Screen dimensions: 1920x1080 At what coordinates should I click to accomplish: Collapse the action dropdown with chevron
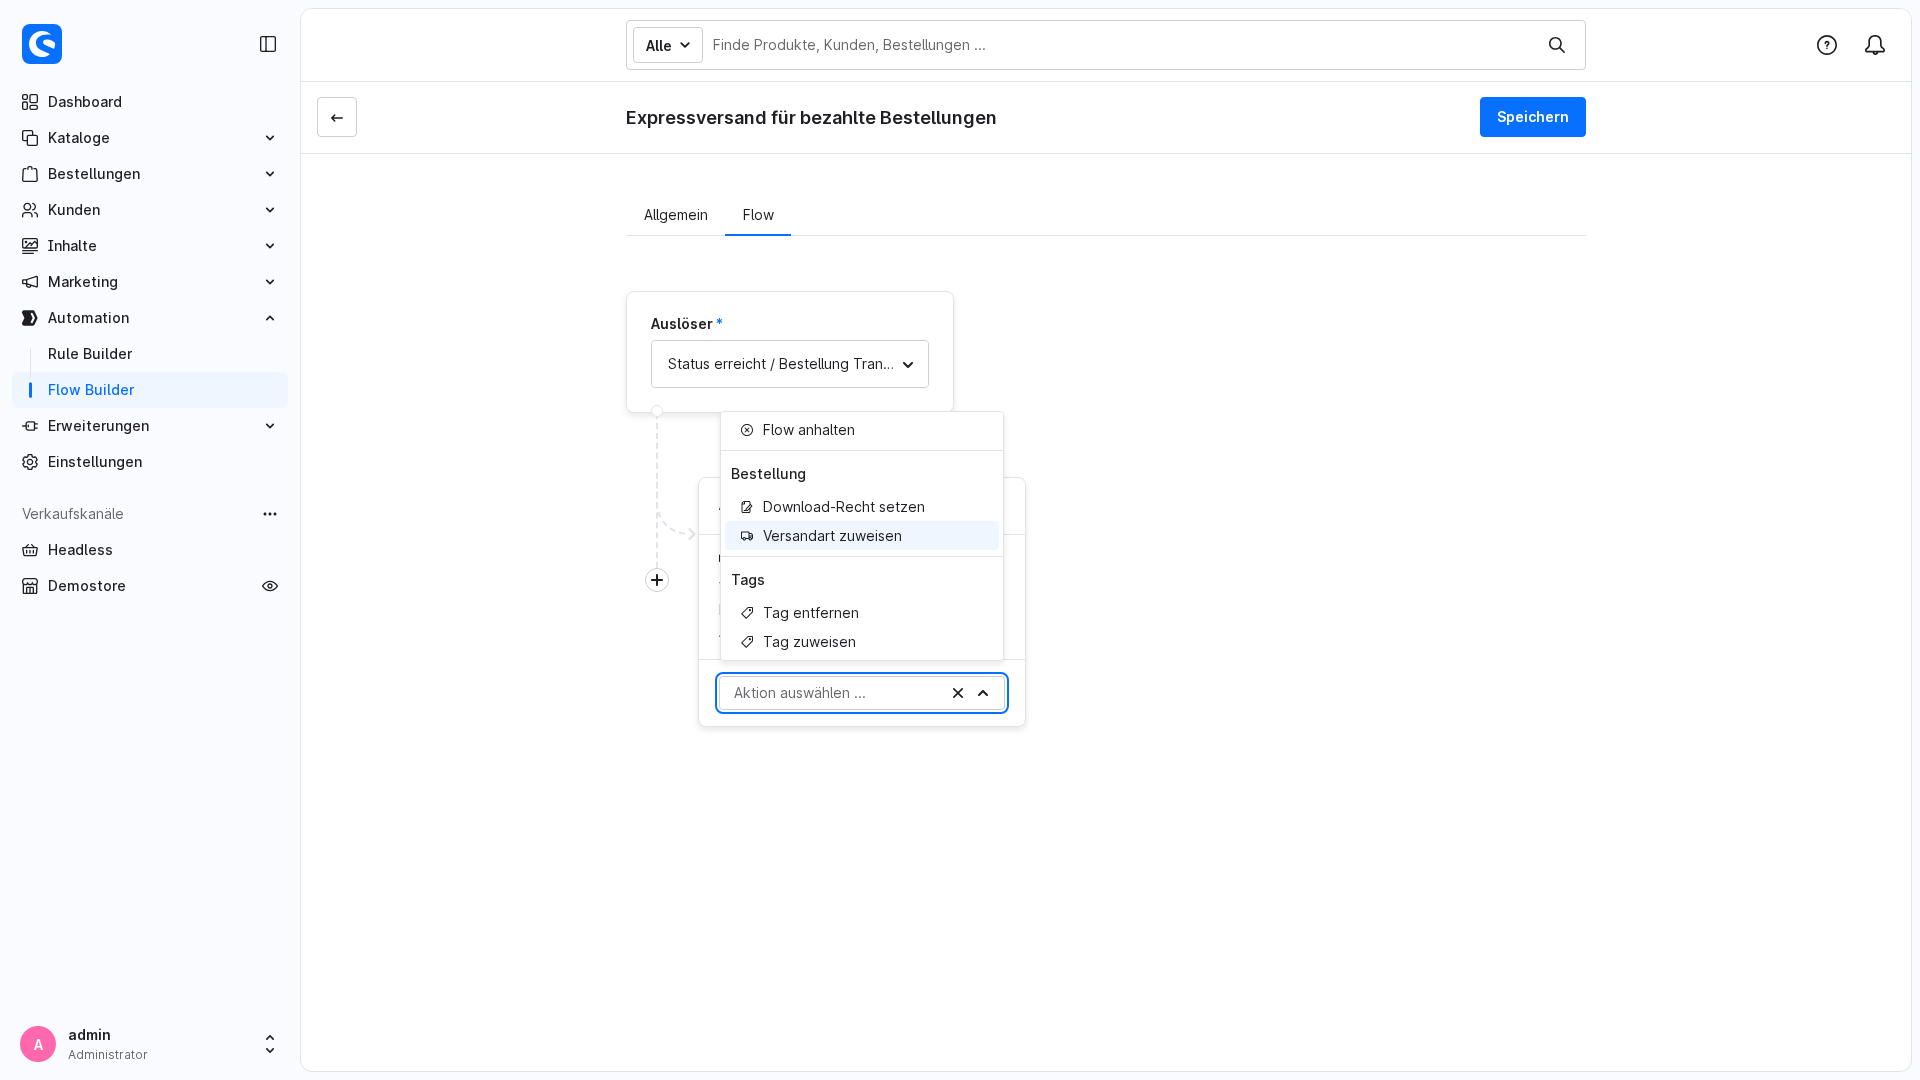(983, 693)
